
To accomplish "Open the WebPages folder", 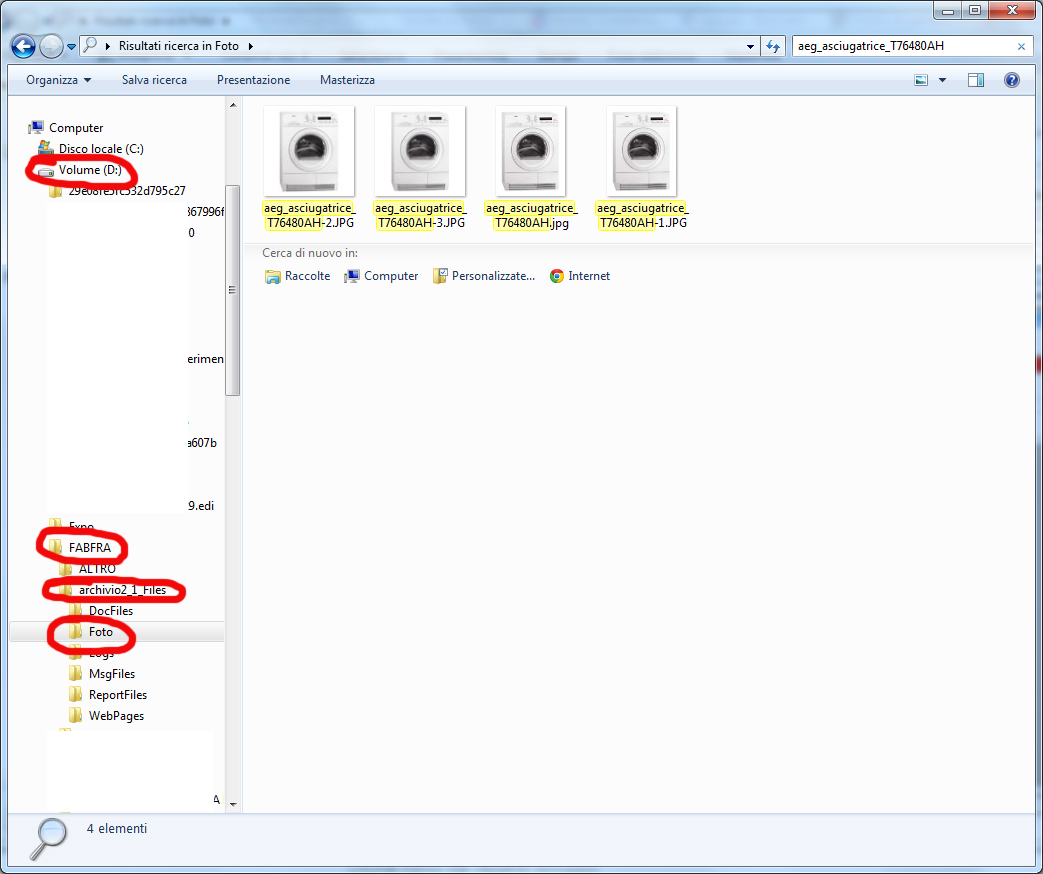I will (116, 716).
